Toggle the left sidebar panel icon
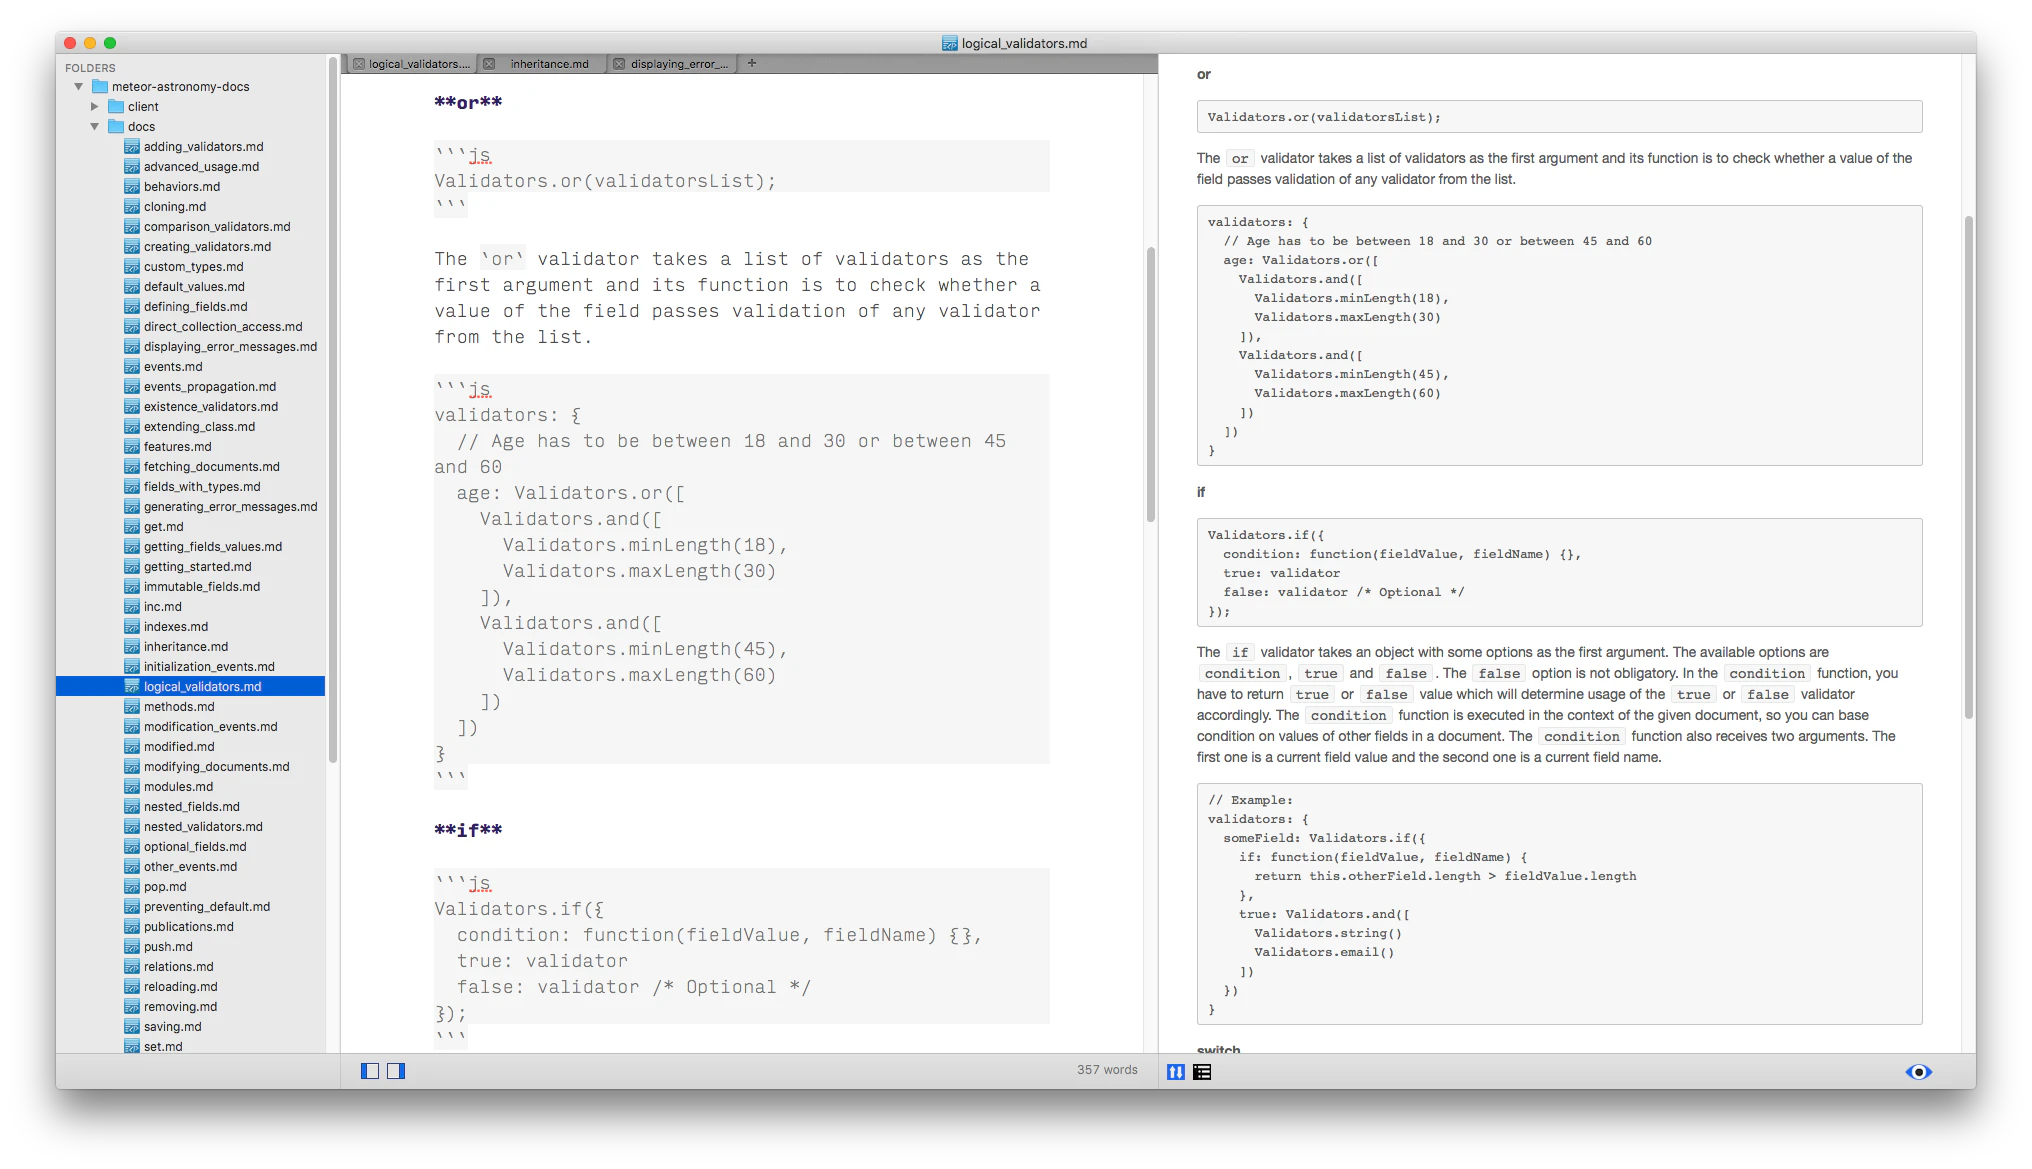This screenshot has width=2032, height=1169. [369, 1071]
